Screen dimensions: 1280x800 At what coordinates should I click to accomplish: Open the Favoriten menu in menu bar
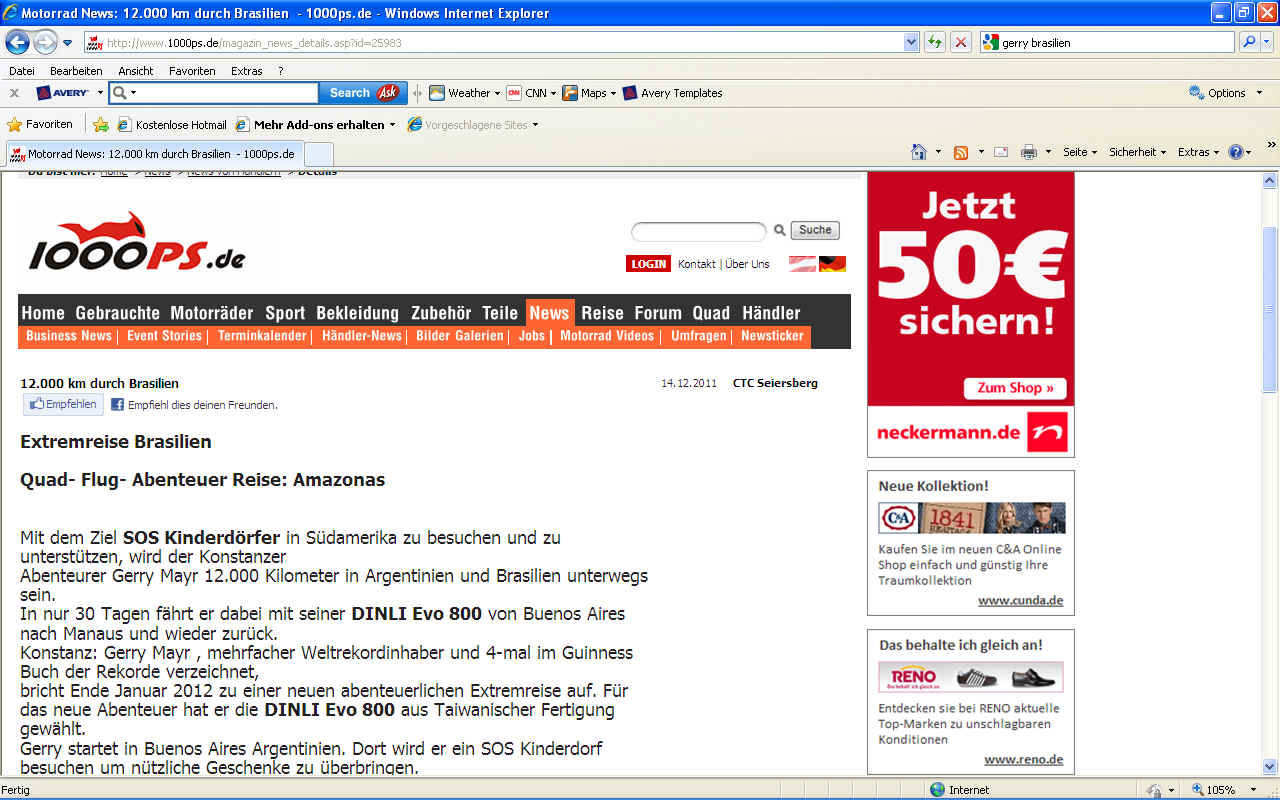(192, 71)
